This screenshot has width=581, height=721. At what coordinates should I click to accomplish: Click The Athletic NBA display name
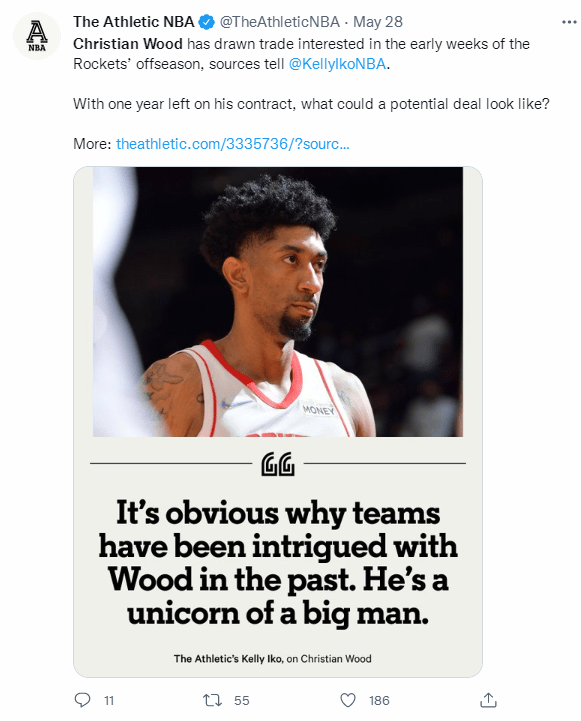[x=134, y=22]
